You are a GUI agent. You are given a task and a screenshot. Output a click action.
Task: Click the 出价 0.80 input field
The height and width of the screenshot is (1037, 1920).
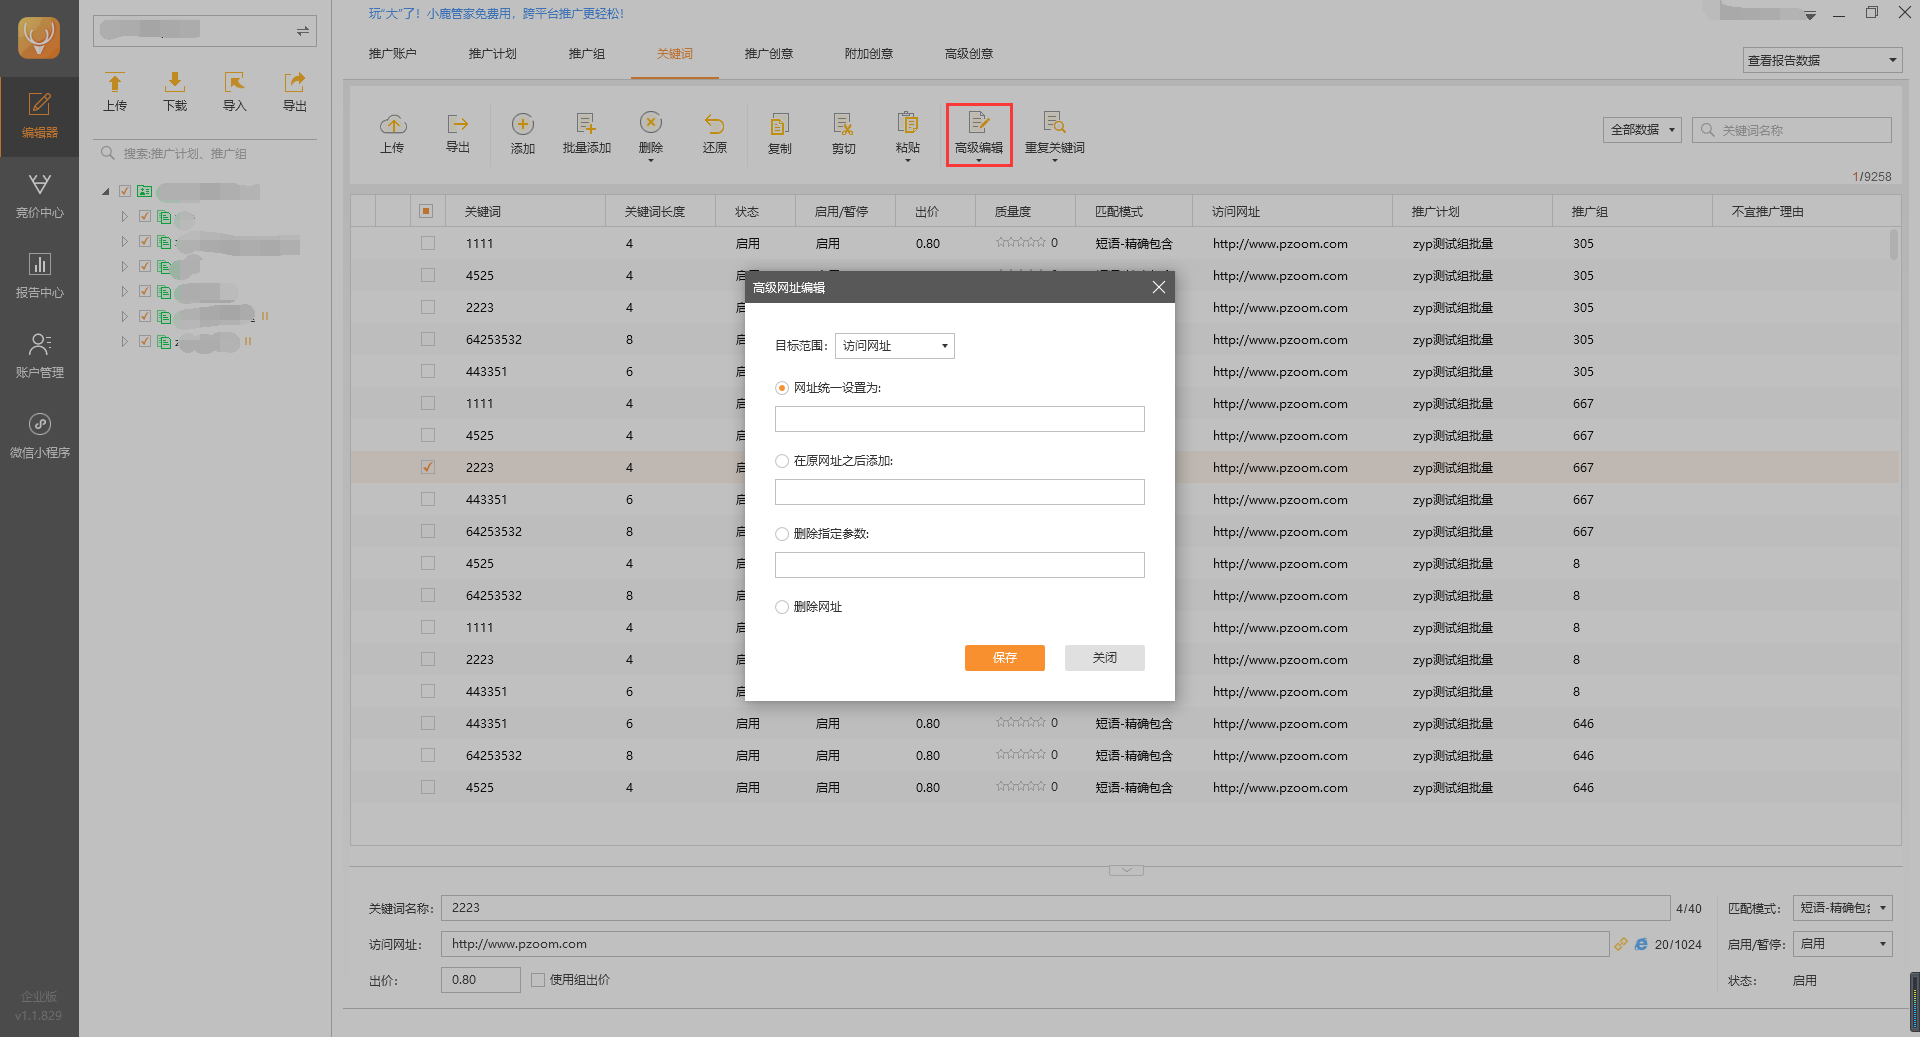481,980
